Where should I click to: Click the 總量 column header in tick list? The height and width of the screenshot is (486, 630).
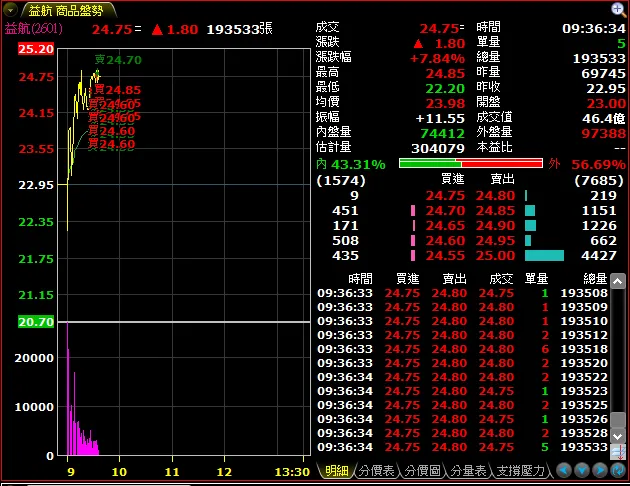coord(595,278)
